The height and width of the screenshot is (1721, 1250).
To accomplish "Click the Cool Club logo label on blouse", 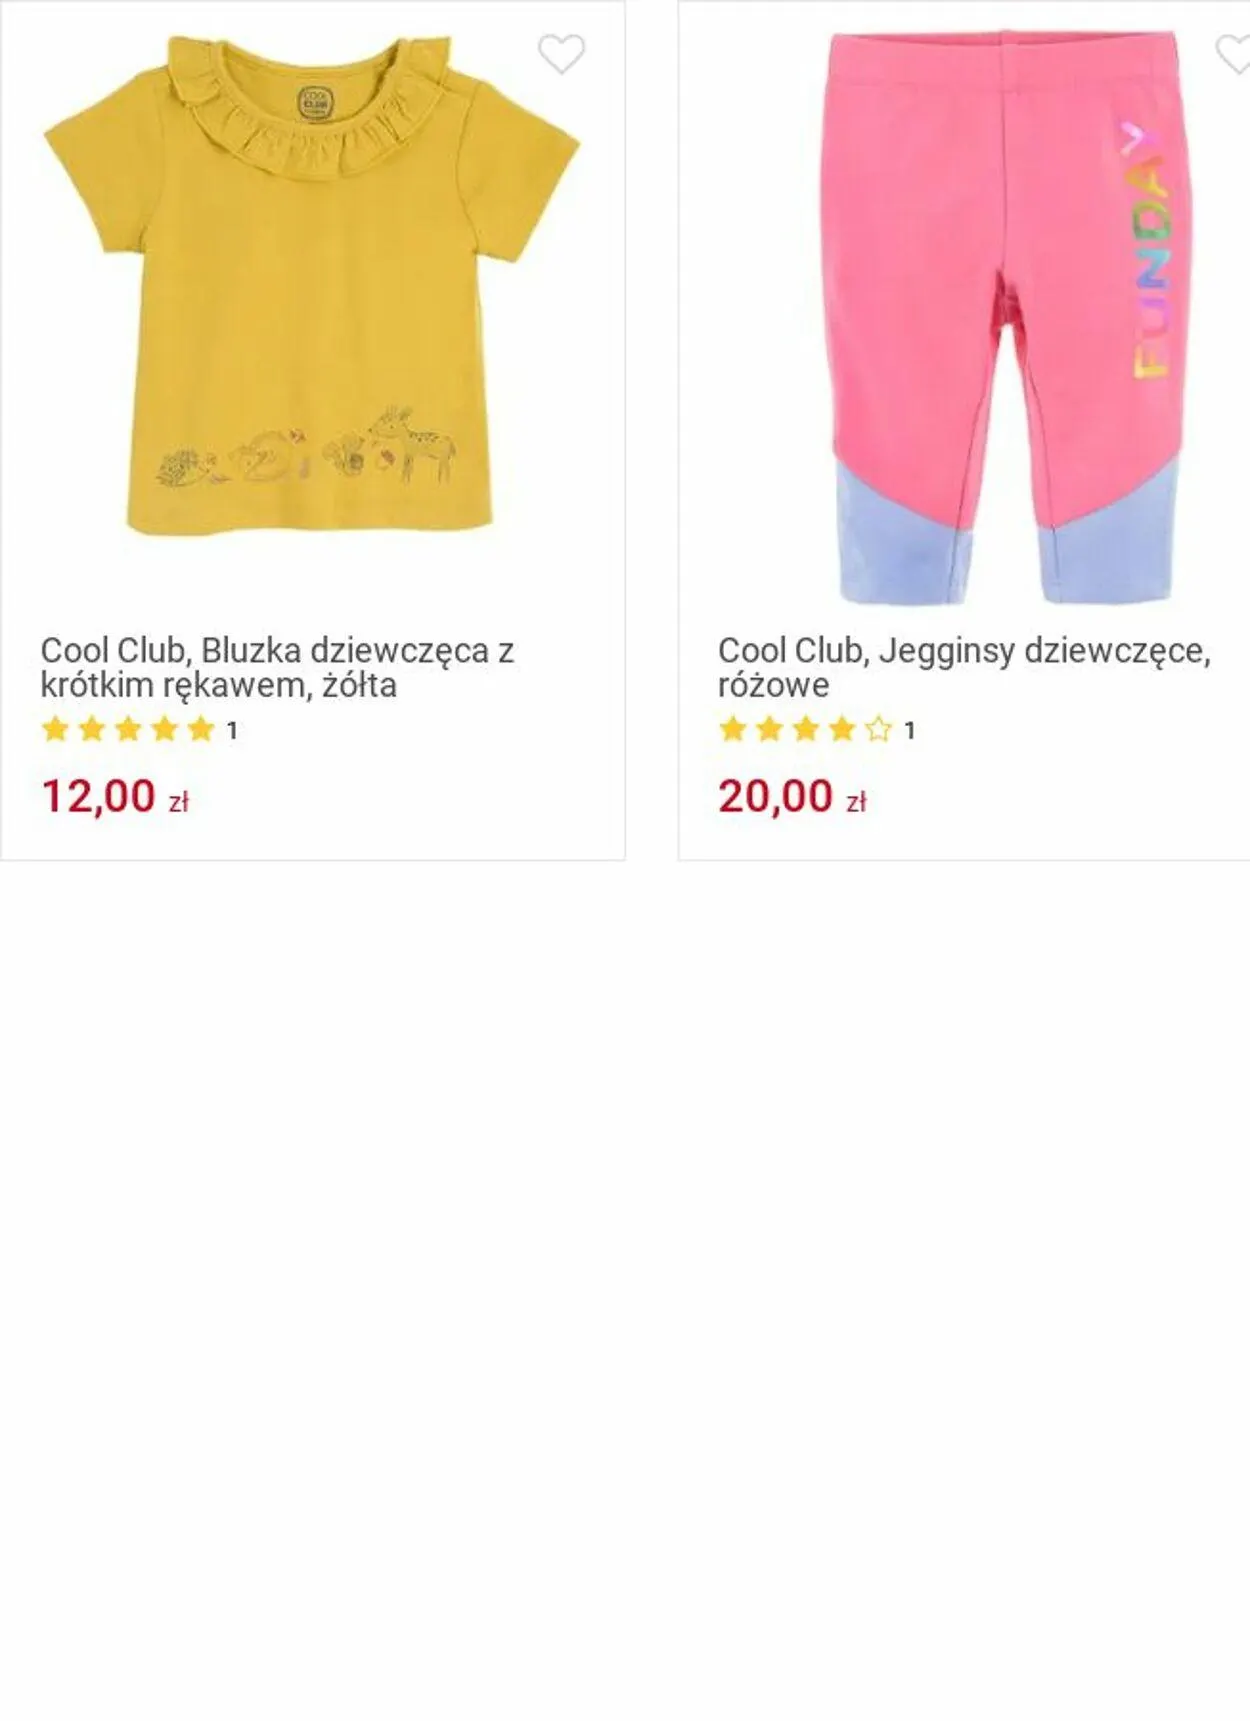I will [x=313, y=100].
